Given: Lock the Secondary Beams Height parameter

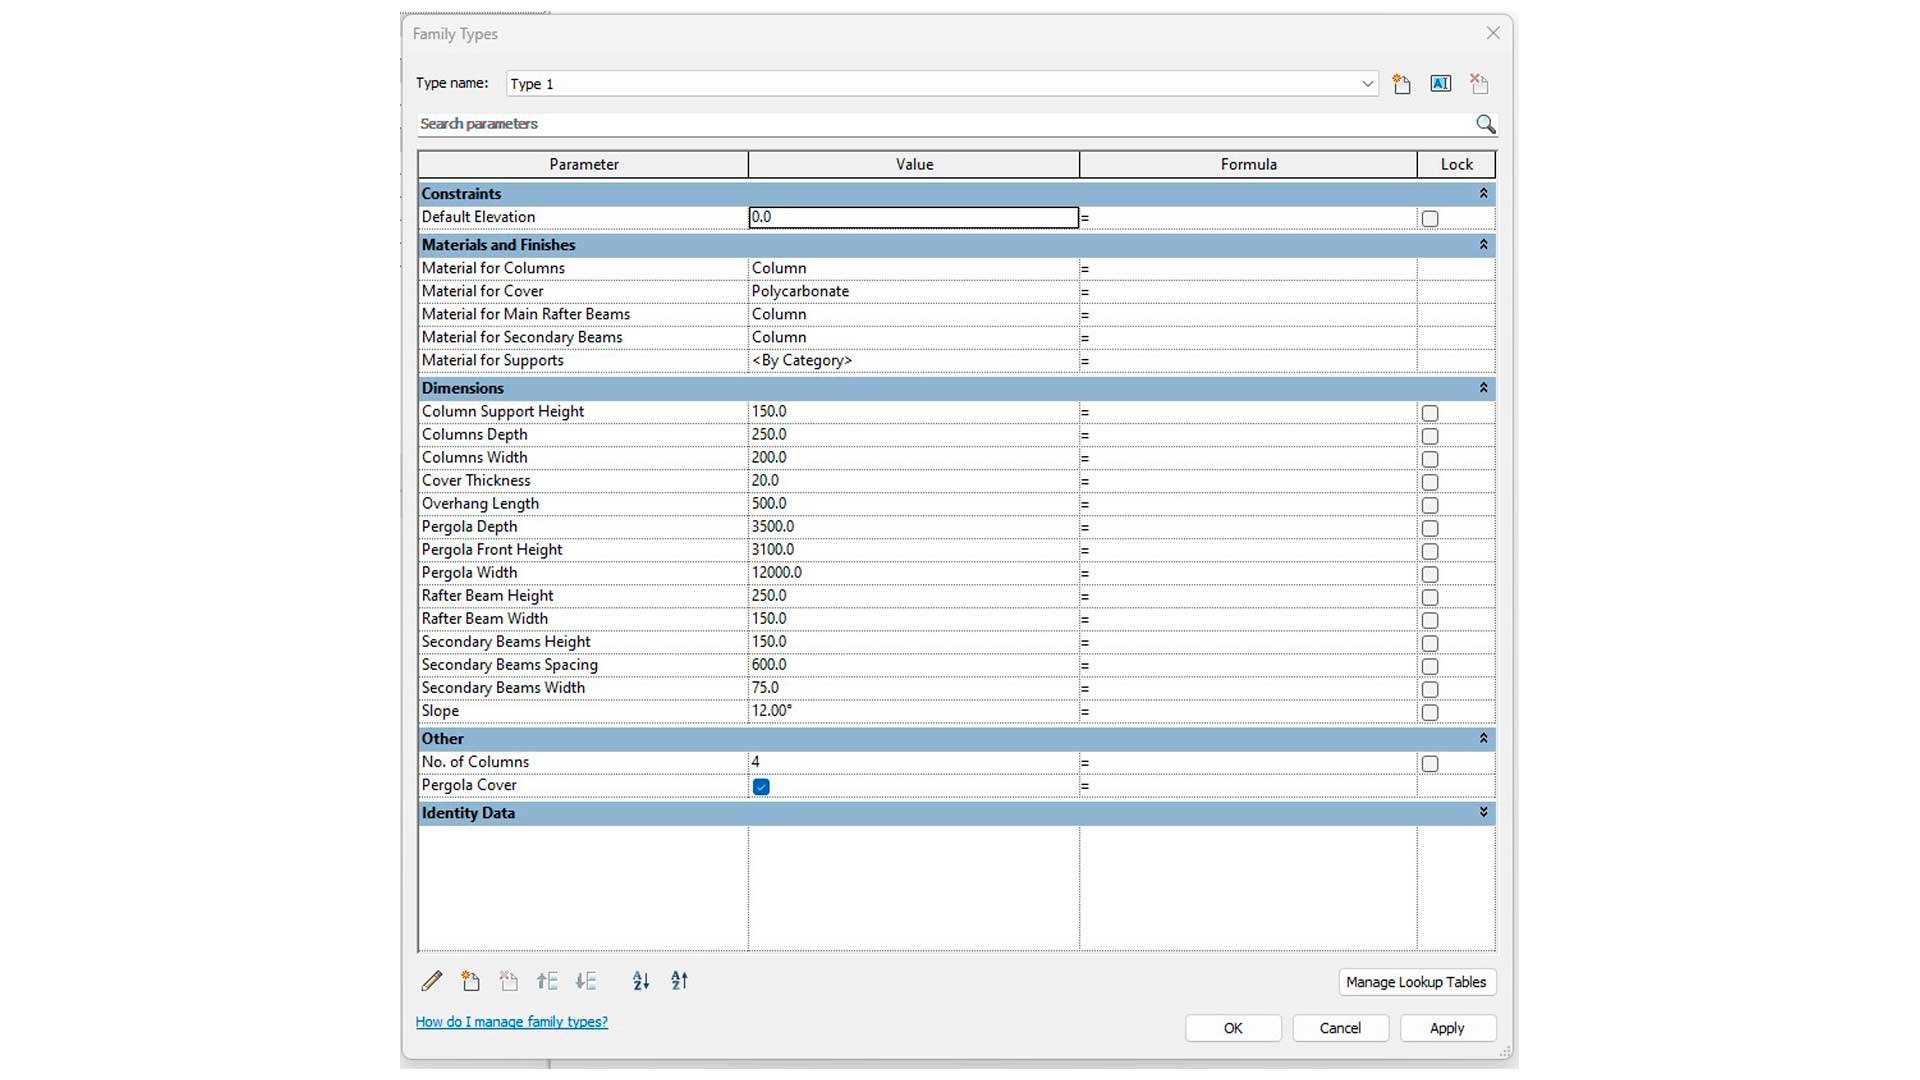Looking at the screenshot, I should coord(1430,643).
